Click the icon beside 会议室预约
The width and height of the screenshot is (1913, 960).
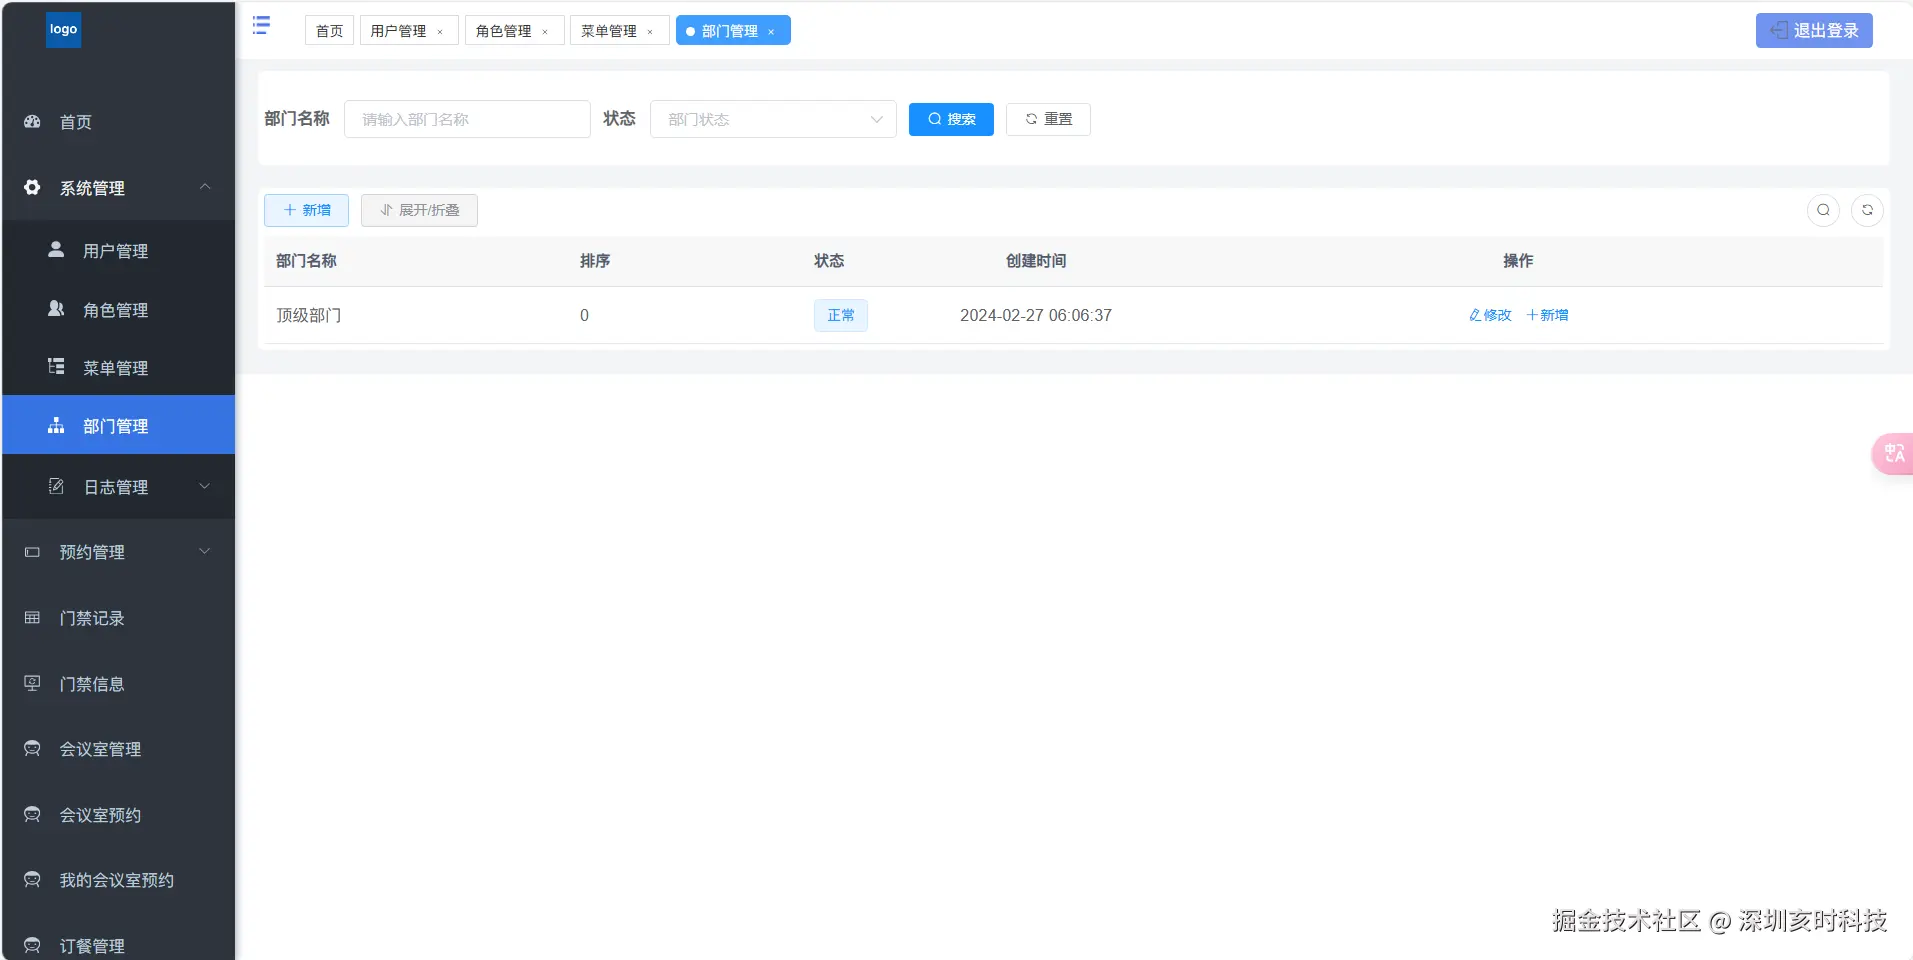point(32,815)
